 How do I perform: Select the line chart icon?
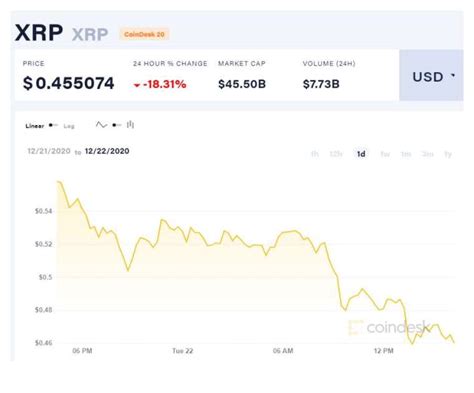(101, 125)
